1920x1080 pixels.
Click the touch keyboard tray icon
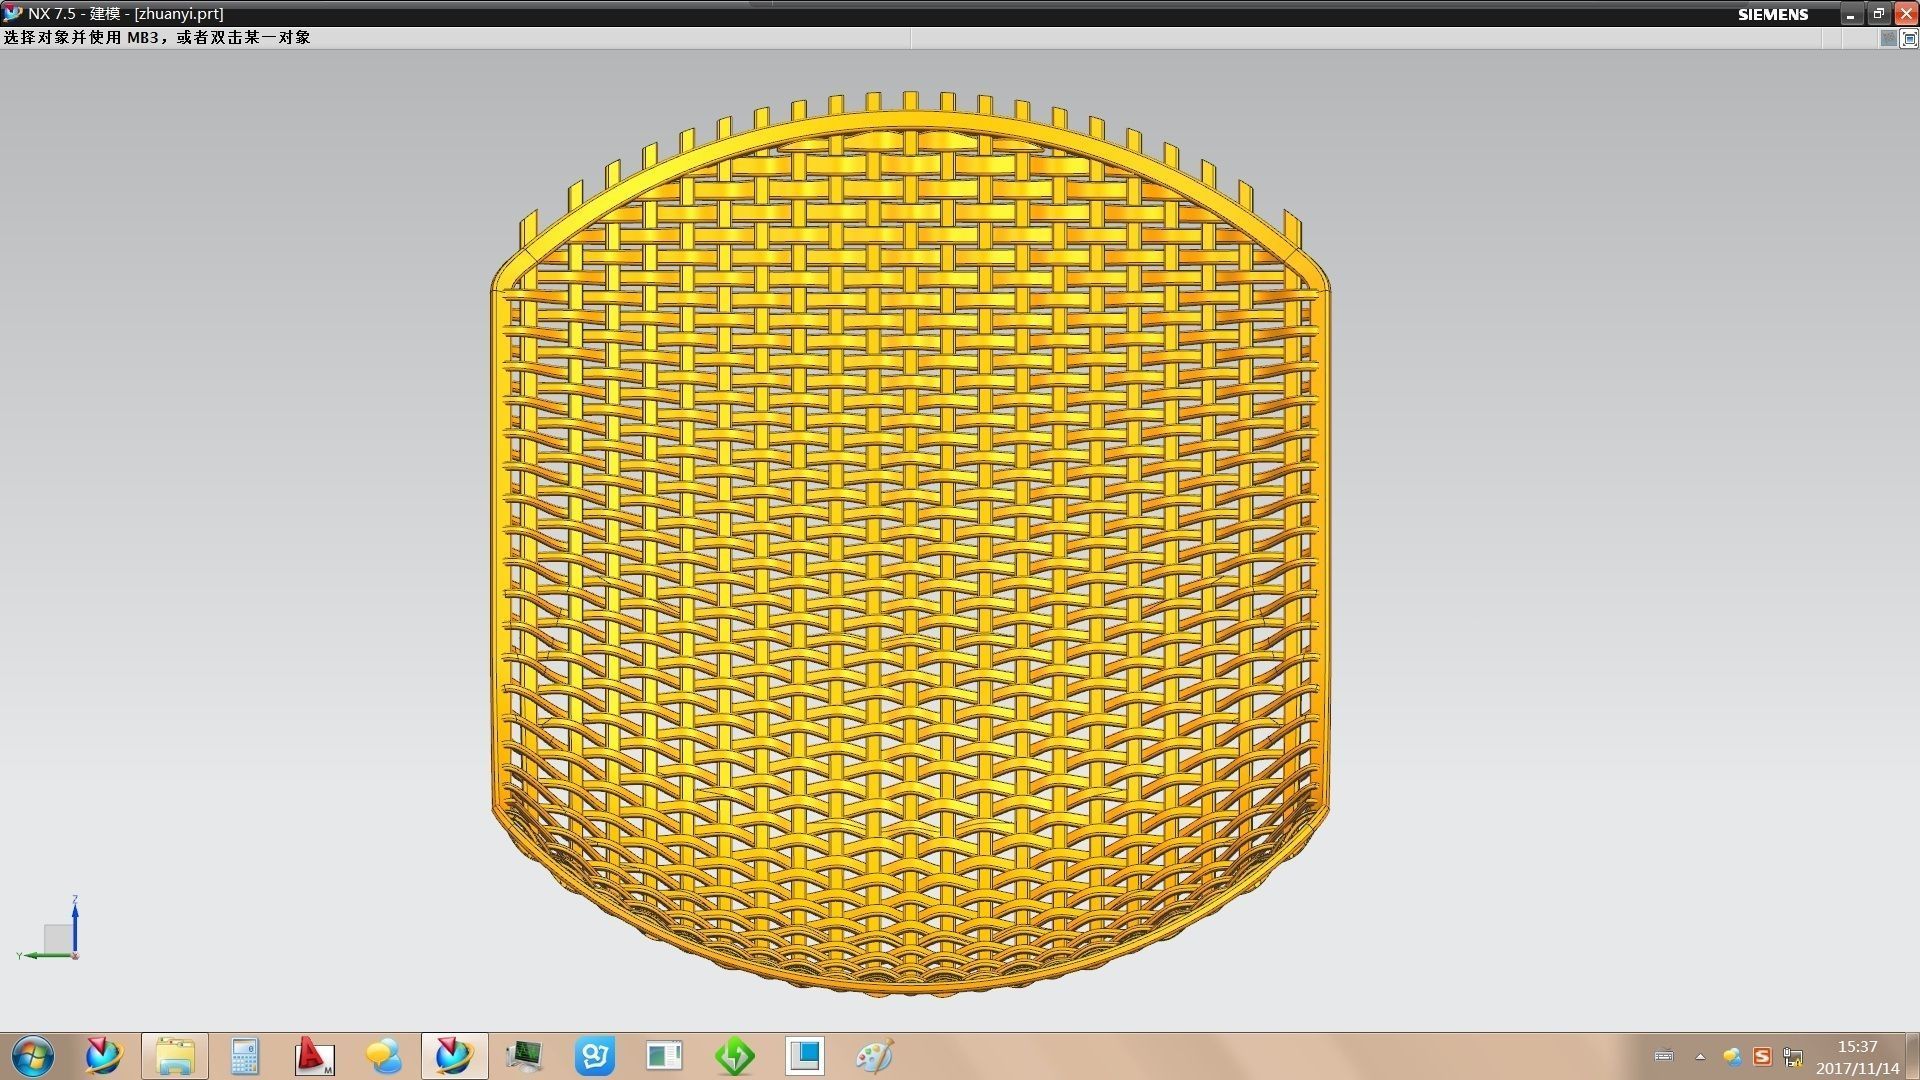(1664, 1056)
